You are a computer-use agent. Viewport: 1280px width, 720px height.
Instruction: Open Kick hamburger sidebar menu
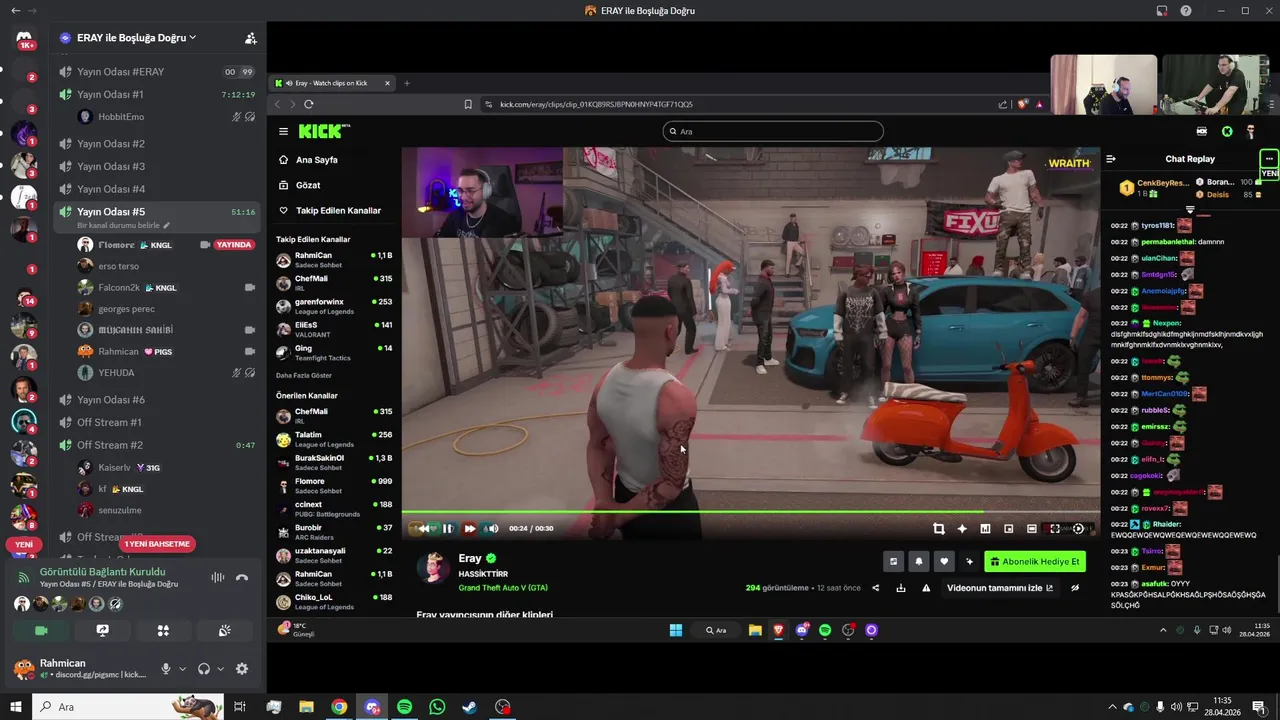(283, 131)
